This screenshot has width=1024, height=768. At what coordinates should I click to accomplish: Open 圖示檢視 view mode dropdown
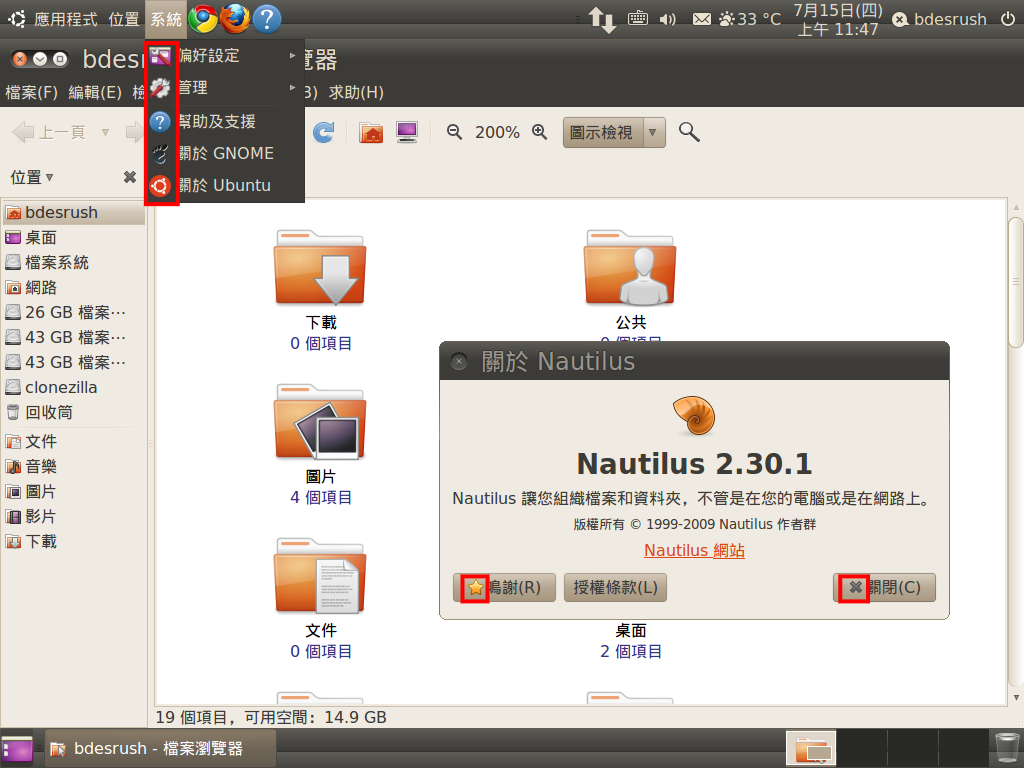(x=614, y=133)
